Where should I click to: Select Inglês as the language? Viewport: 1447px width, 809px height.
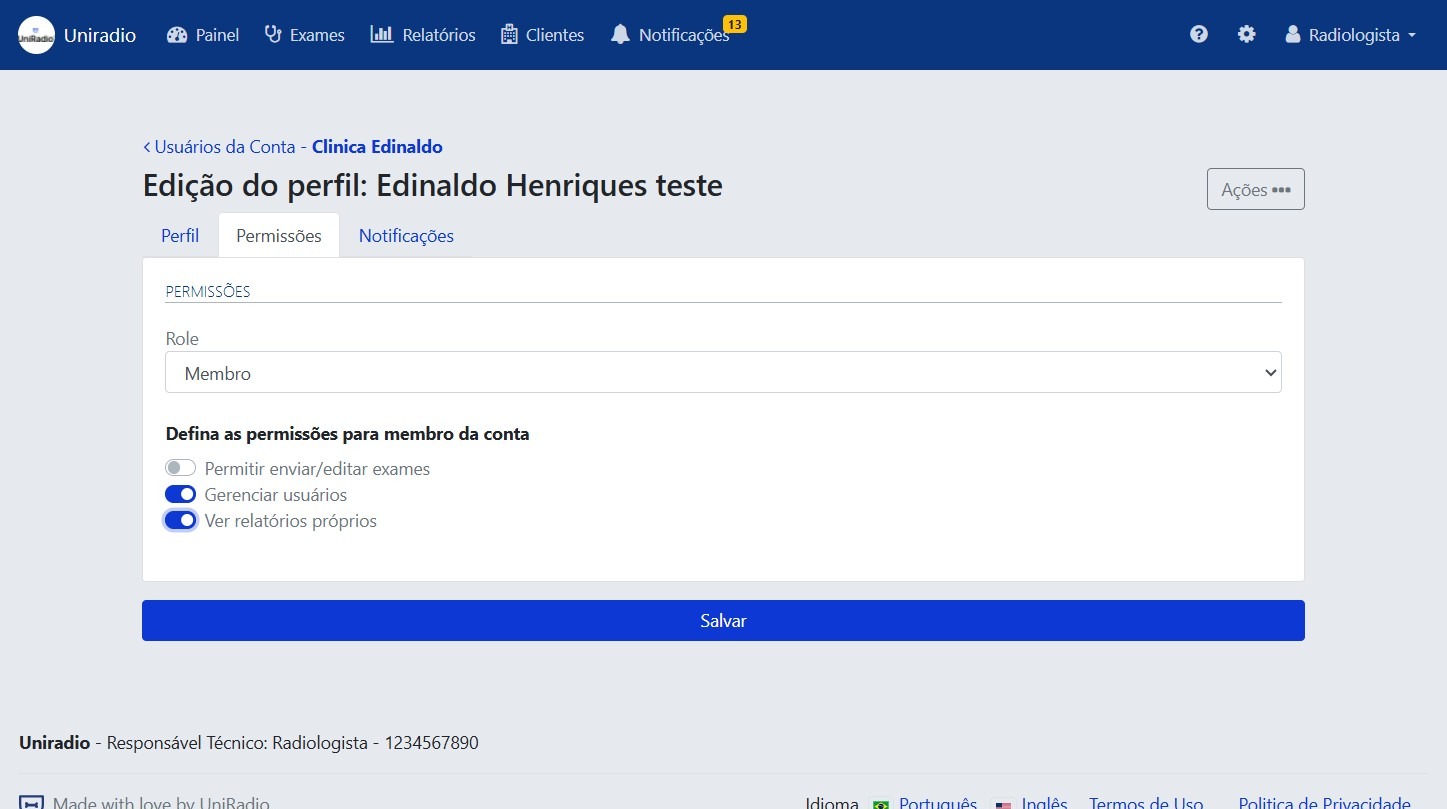coord(1044,801)
